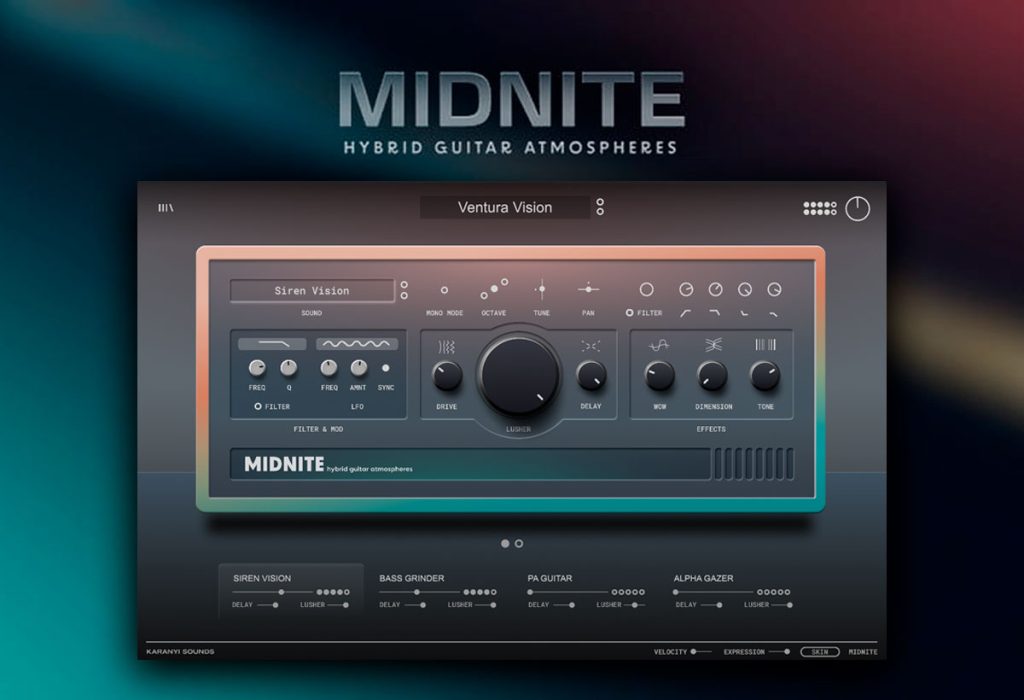This screenshot has height=700, width=1024.
Task: Toggle the FILTER radio in Filter & Mod
Action: [x=258, y=406]
